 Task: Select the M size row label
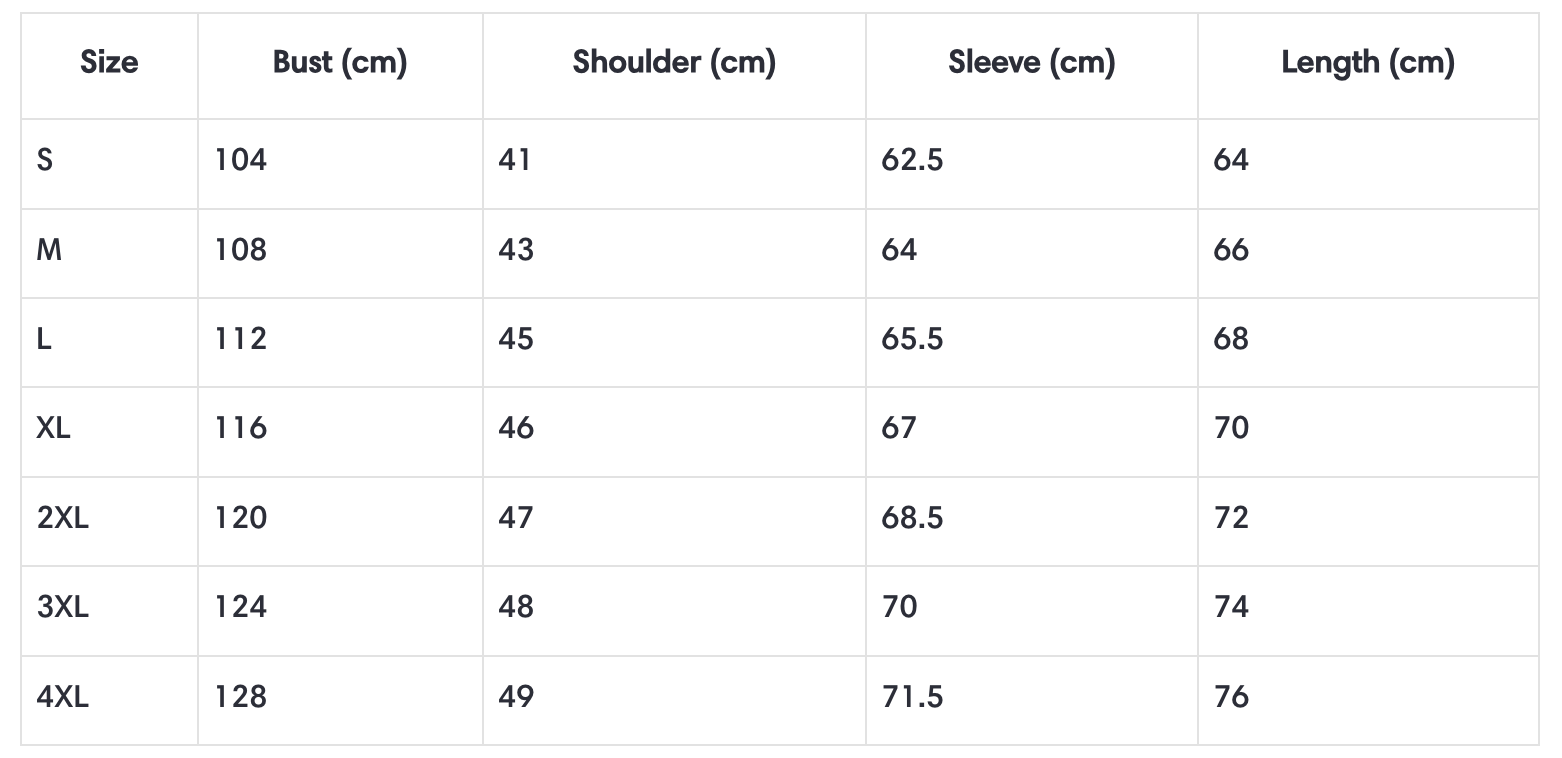pos(49,249)
